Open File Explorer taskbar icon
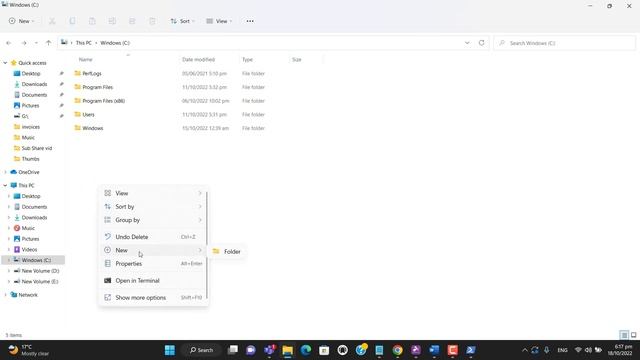The image size is (640, 360). [288, 350]
